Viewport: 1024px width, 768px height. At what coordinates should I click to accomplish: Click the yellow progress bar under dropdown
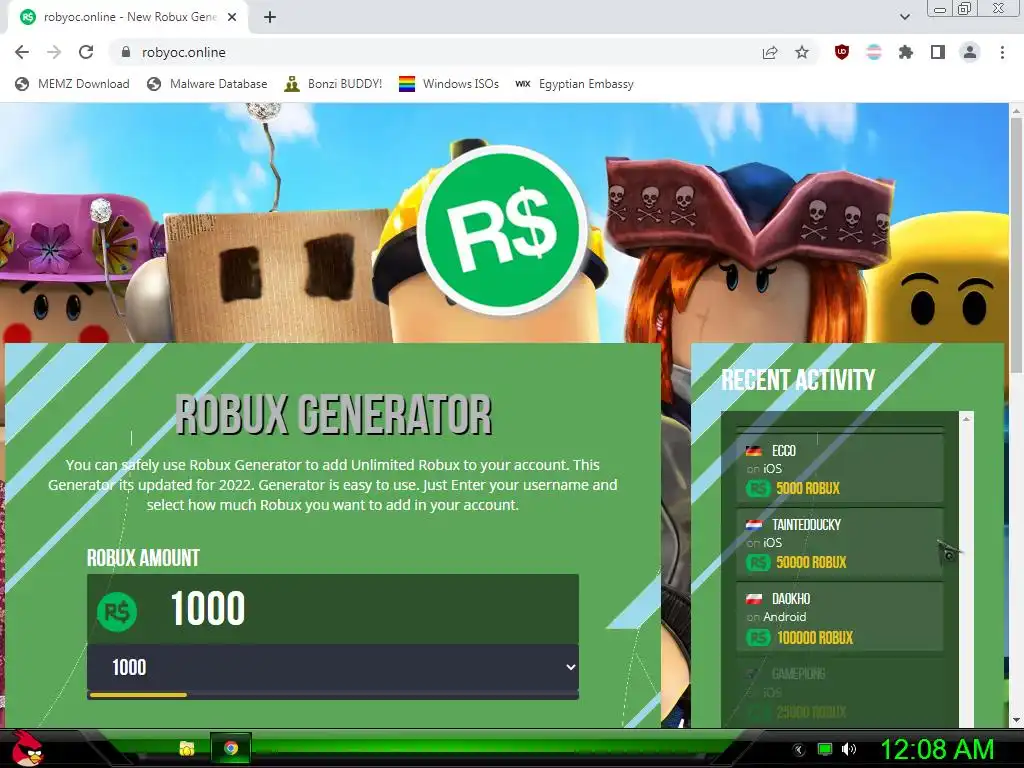coord(138,695)
